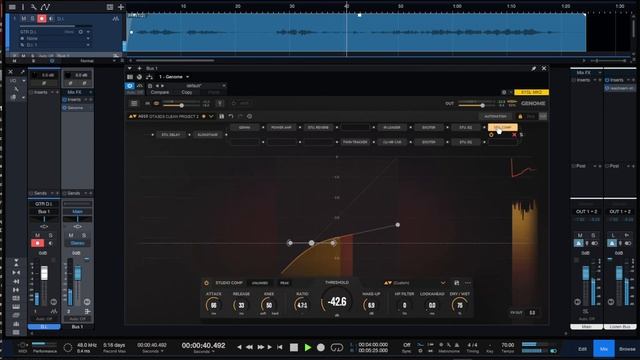Select the STL REVERB chain slot
The width and height of the screenshot is (640, 360).
[x=318, y=127]
